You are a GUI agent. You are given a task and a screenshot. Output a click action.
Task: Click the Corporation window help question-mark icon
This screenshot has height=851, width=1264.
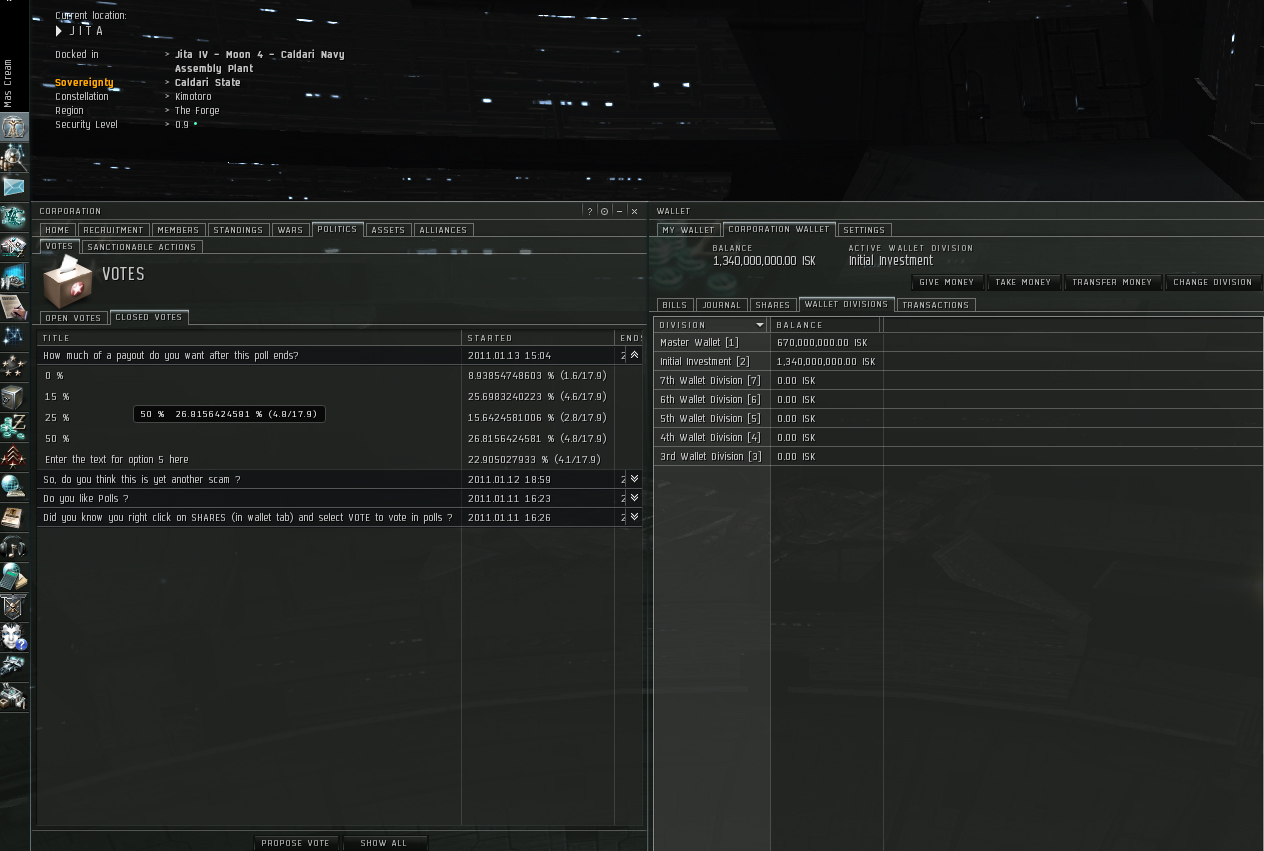coord(590,211)
